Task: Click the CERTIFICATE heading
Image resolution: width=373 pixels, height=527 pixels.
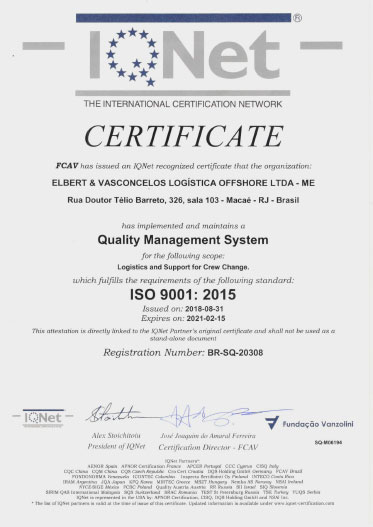Action: [x=184, y=136]
